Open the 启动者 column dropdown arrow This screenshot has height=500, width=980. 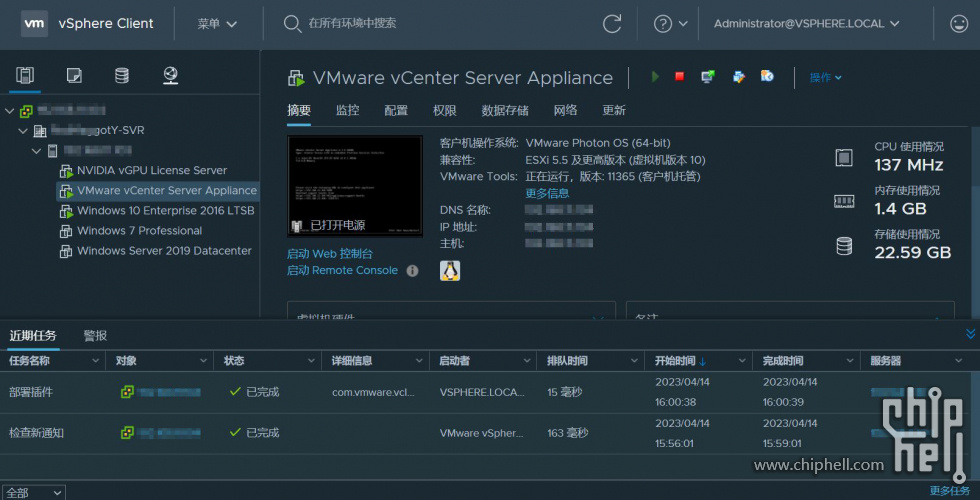coord(526,361)
